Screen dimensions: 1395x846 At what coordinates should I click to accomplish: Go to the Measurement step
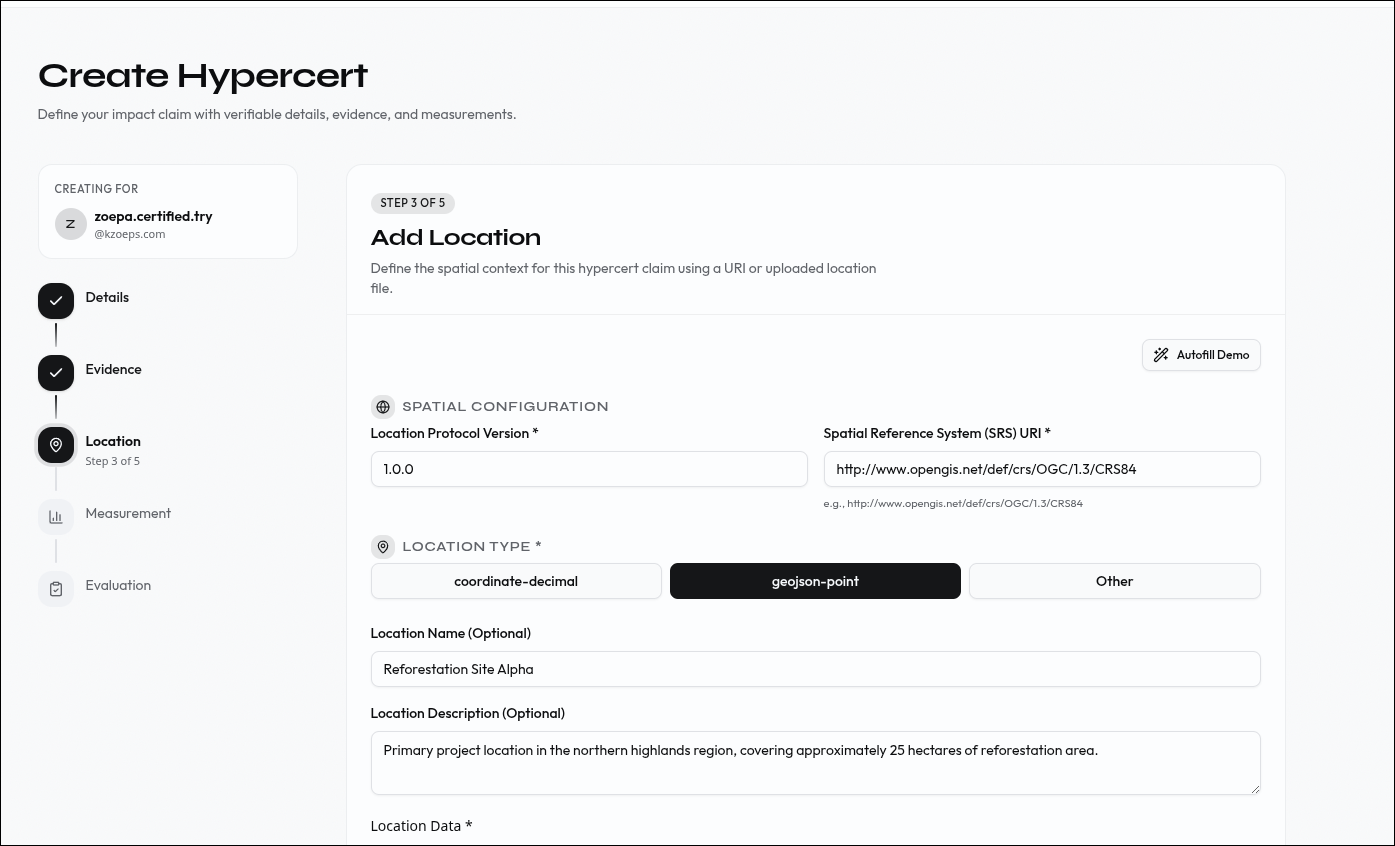click(x=128, y=513)
